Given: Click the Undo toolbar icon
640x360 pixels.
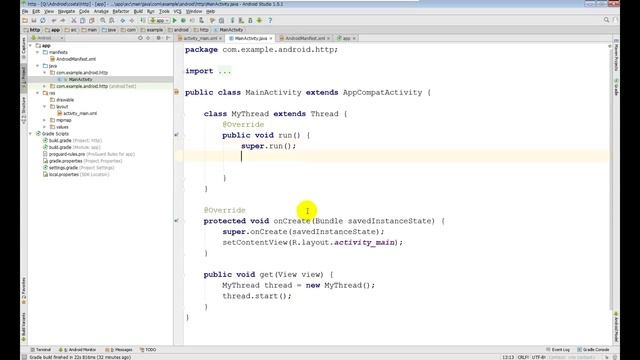Looking at the screenshot, I should (54, 20).
